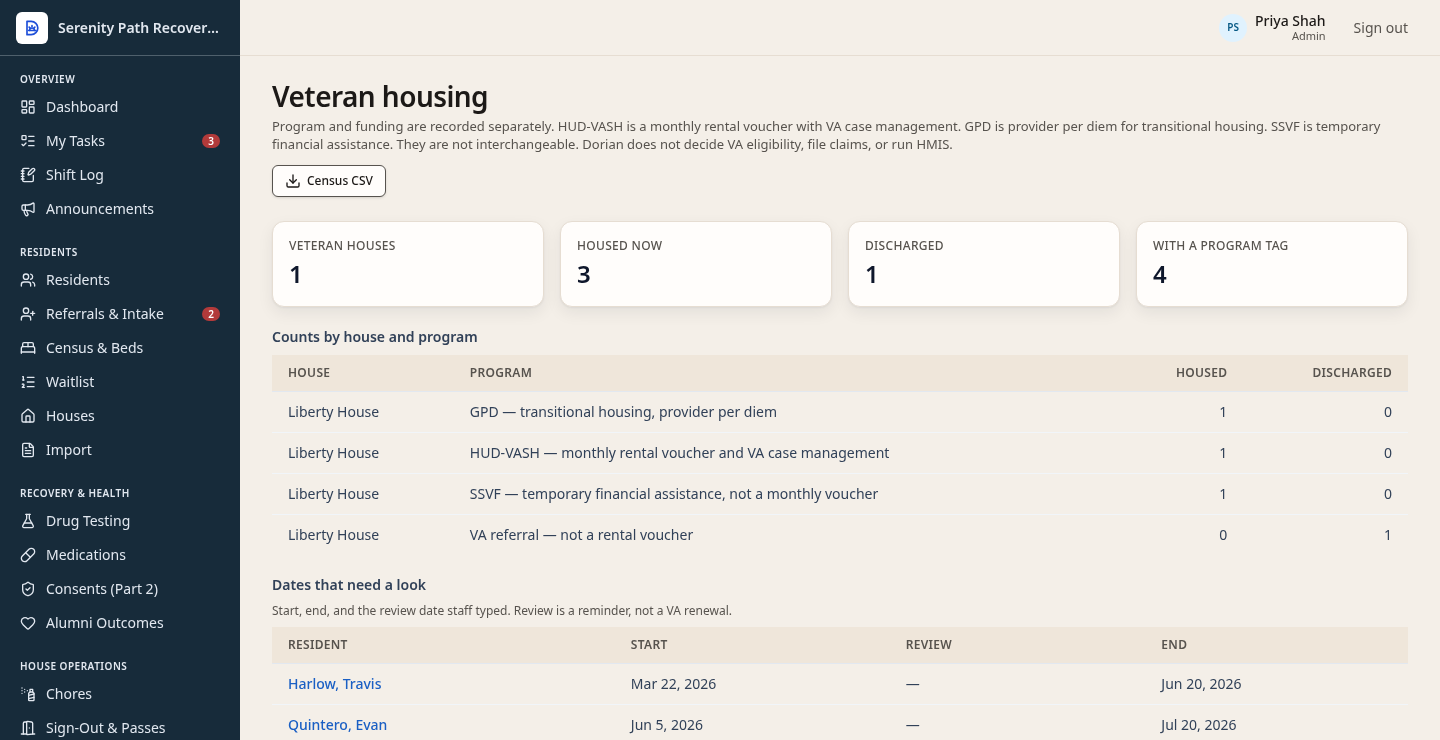Download the Census CSV
This screenshot has height=740, width=1440.
click(329, 181)
